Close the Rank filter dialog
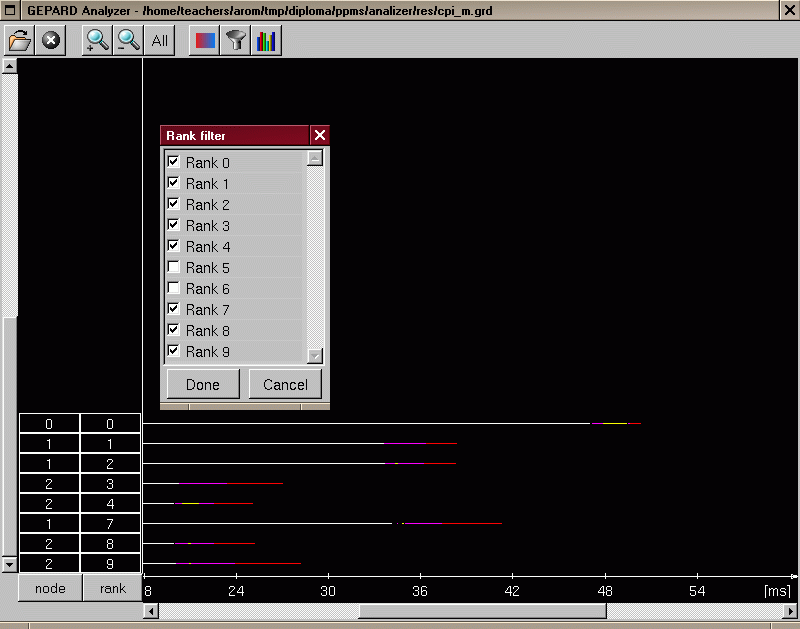Viewport: 800px width, 629px height. point(319,135)
